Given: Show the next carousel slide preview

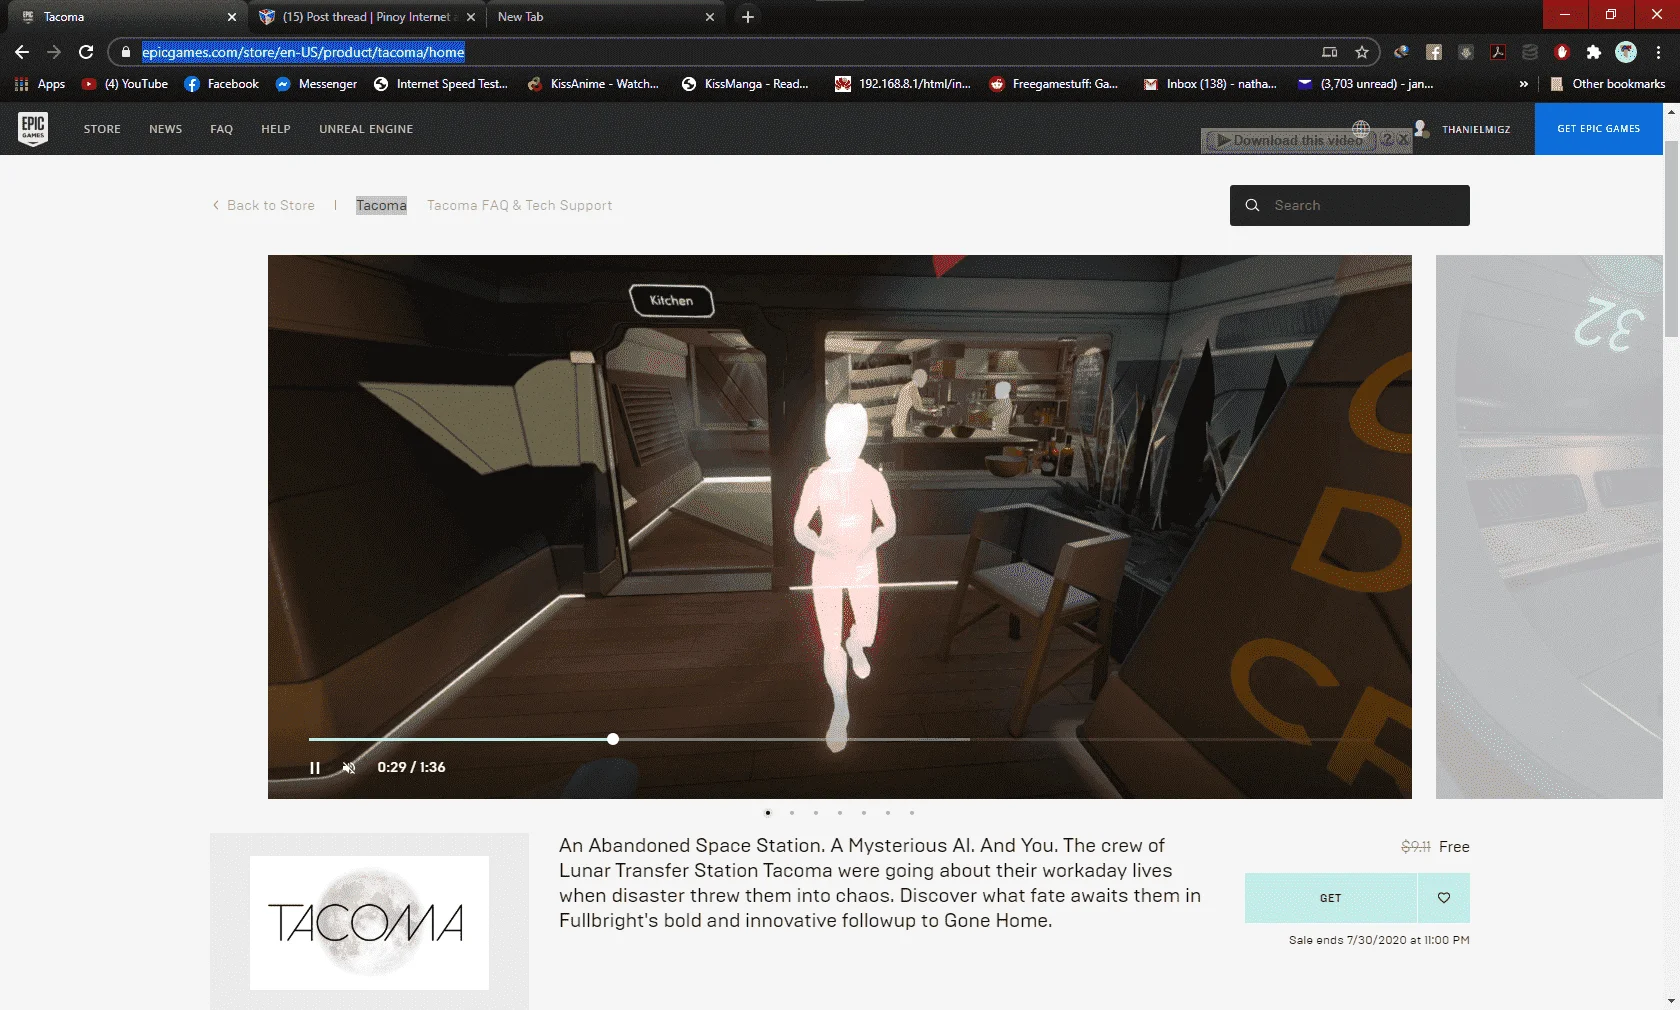Looking at the screenshot, I should (1549, 527).
